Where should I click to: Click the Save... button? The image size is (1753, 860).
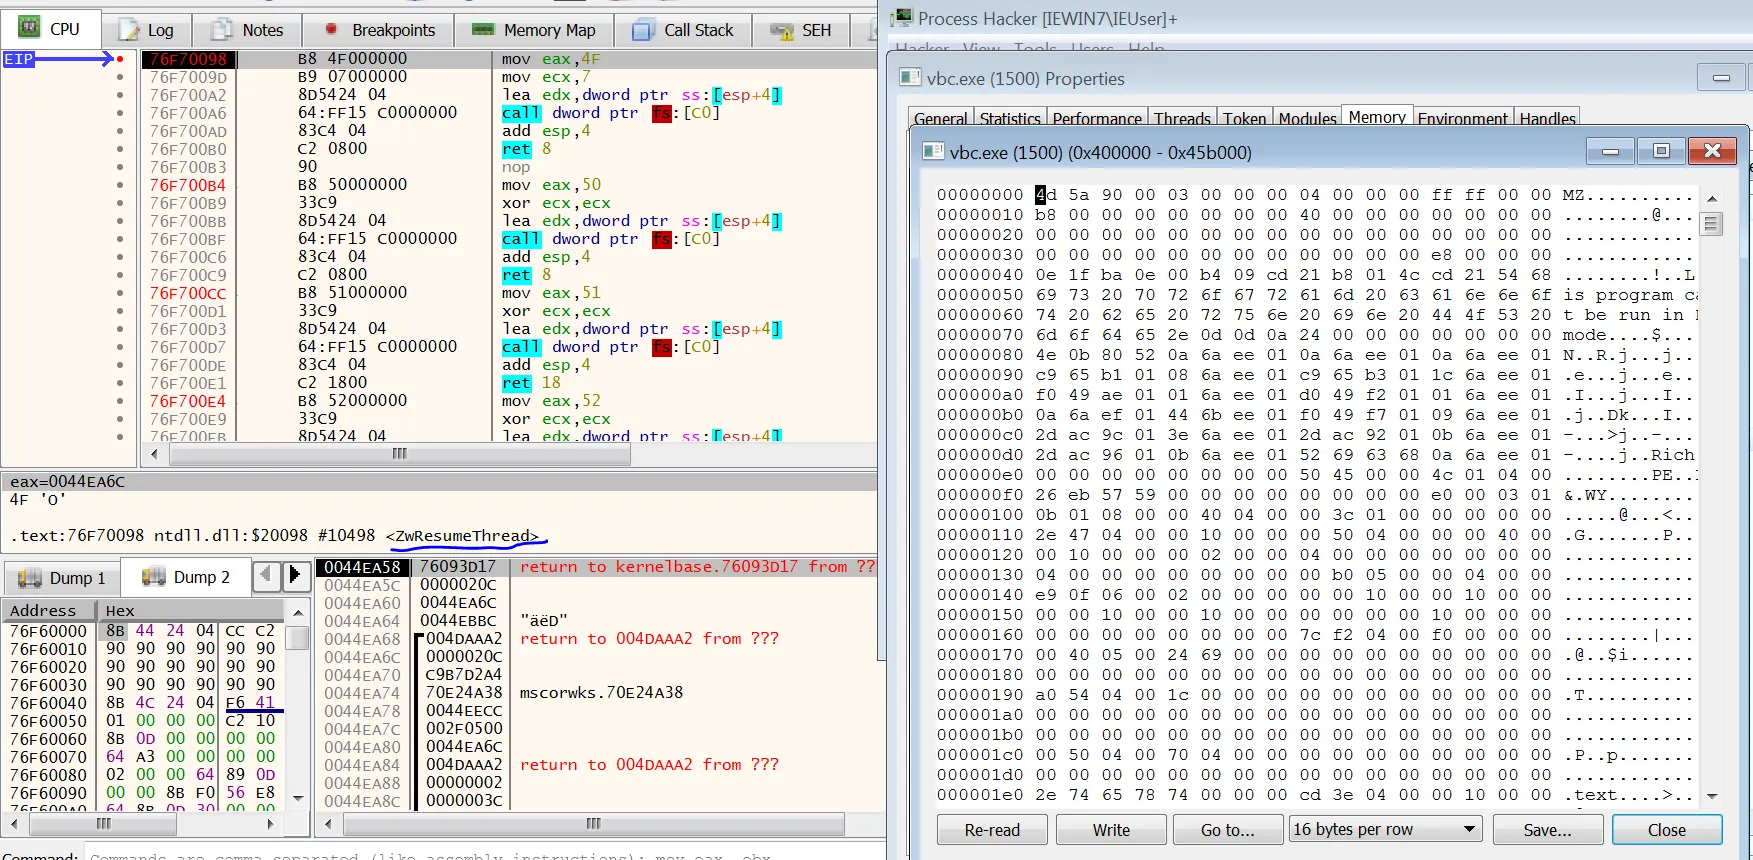tap(1547, 829)
